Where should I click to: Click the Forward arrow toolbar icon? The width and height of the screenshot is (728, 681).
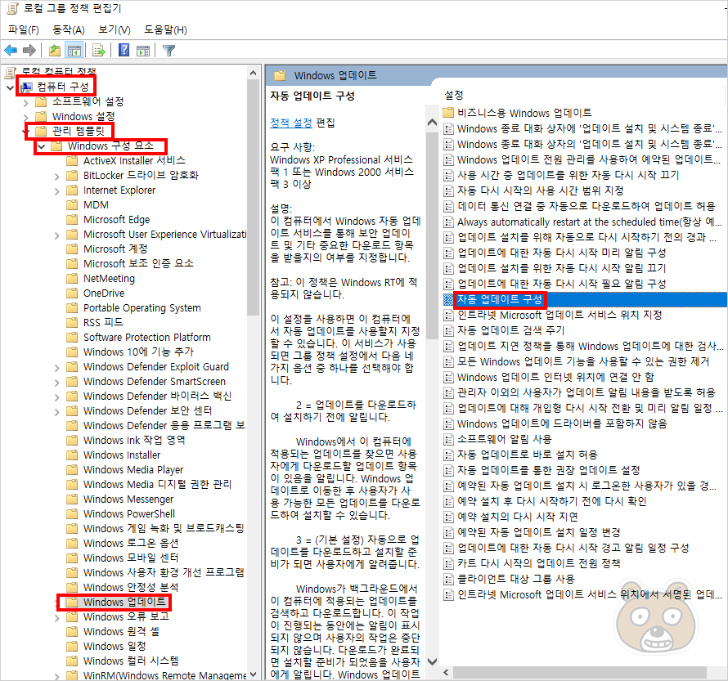tap(29, 50)
